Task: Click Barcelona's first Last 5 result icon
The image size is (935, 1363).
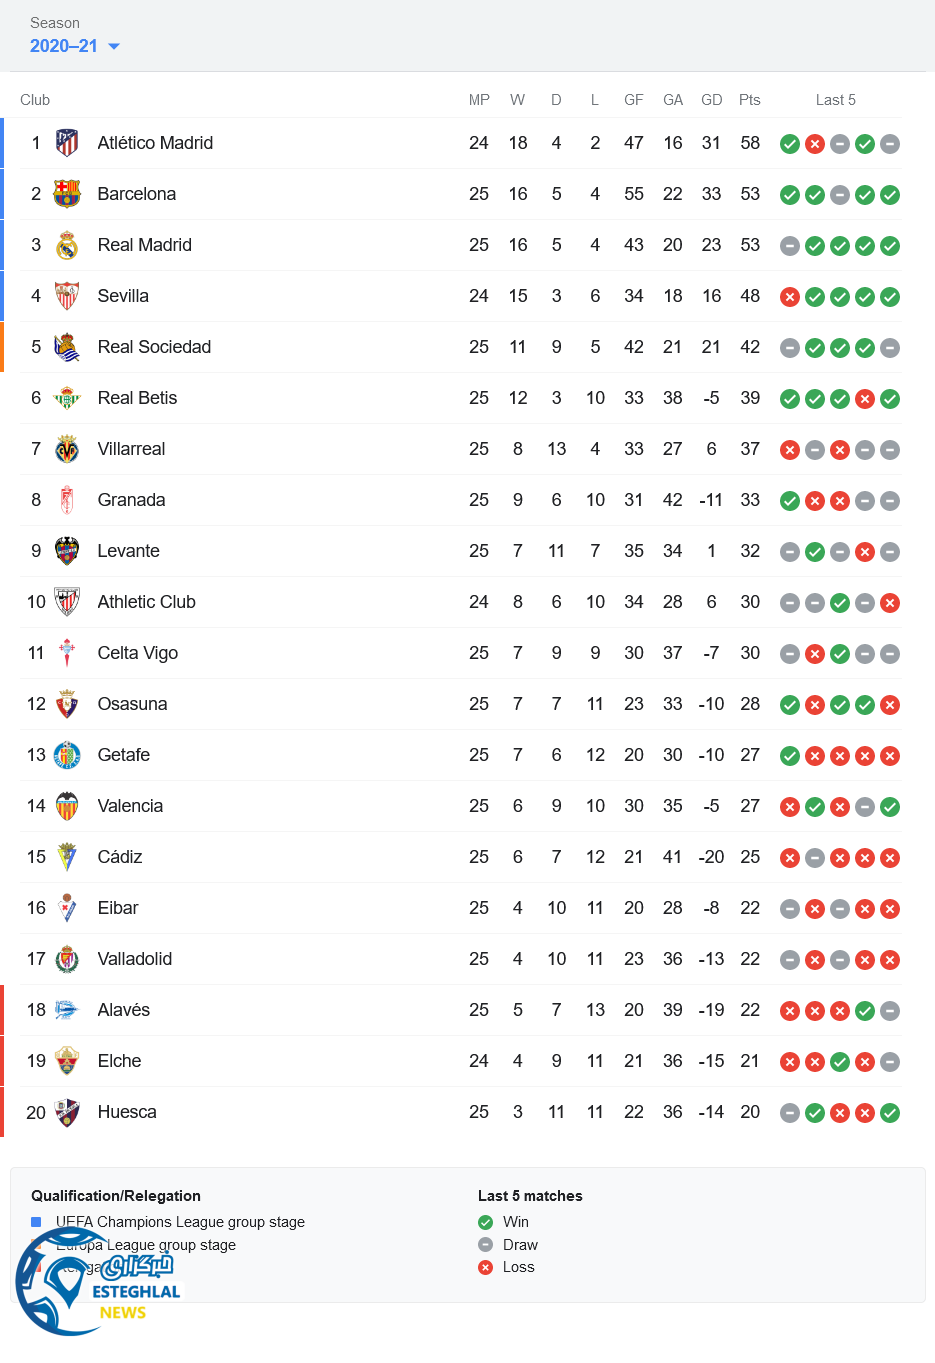Action: pyautogui.click(x=790, y=195)
